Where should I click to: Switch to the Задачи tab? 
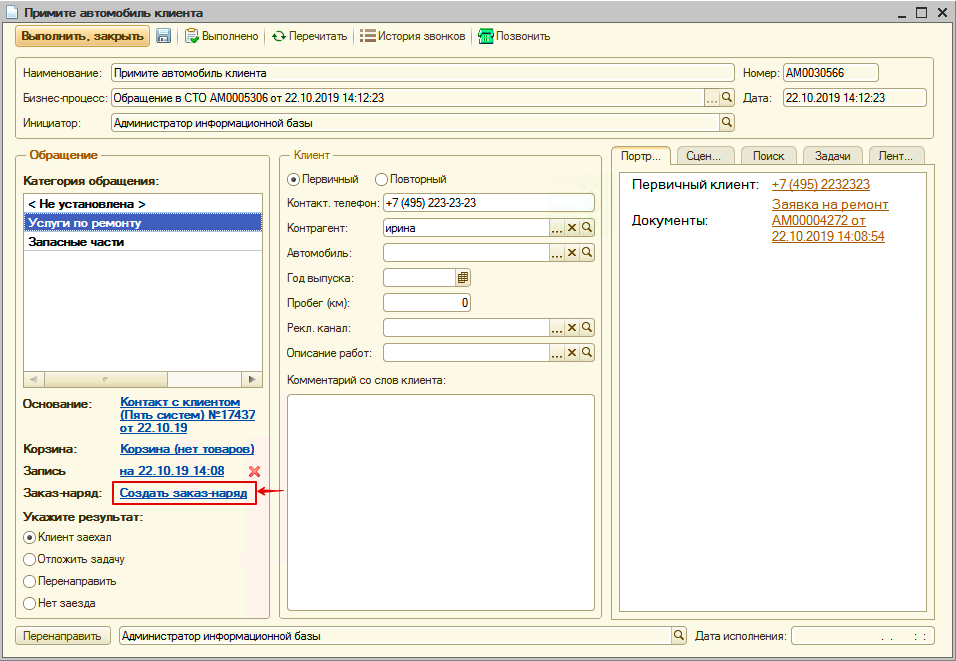tap(832, 156)
